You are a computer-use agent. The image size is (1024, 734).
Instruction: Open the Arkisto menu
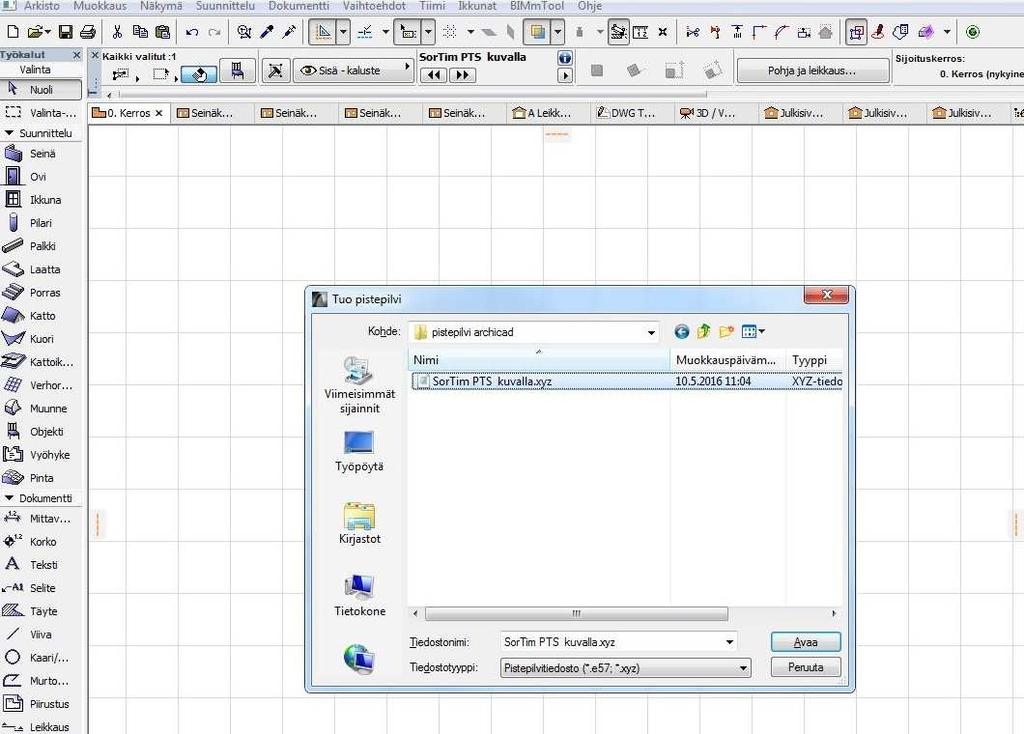(42, 6)
